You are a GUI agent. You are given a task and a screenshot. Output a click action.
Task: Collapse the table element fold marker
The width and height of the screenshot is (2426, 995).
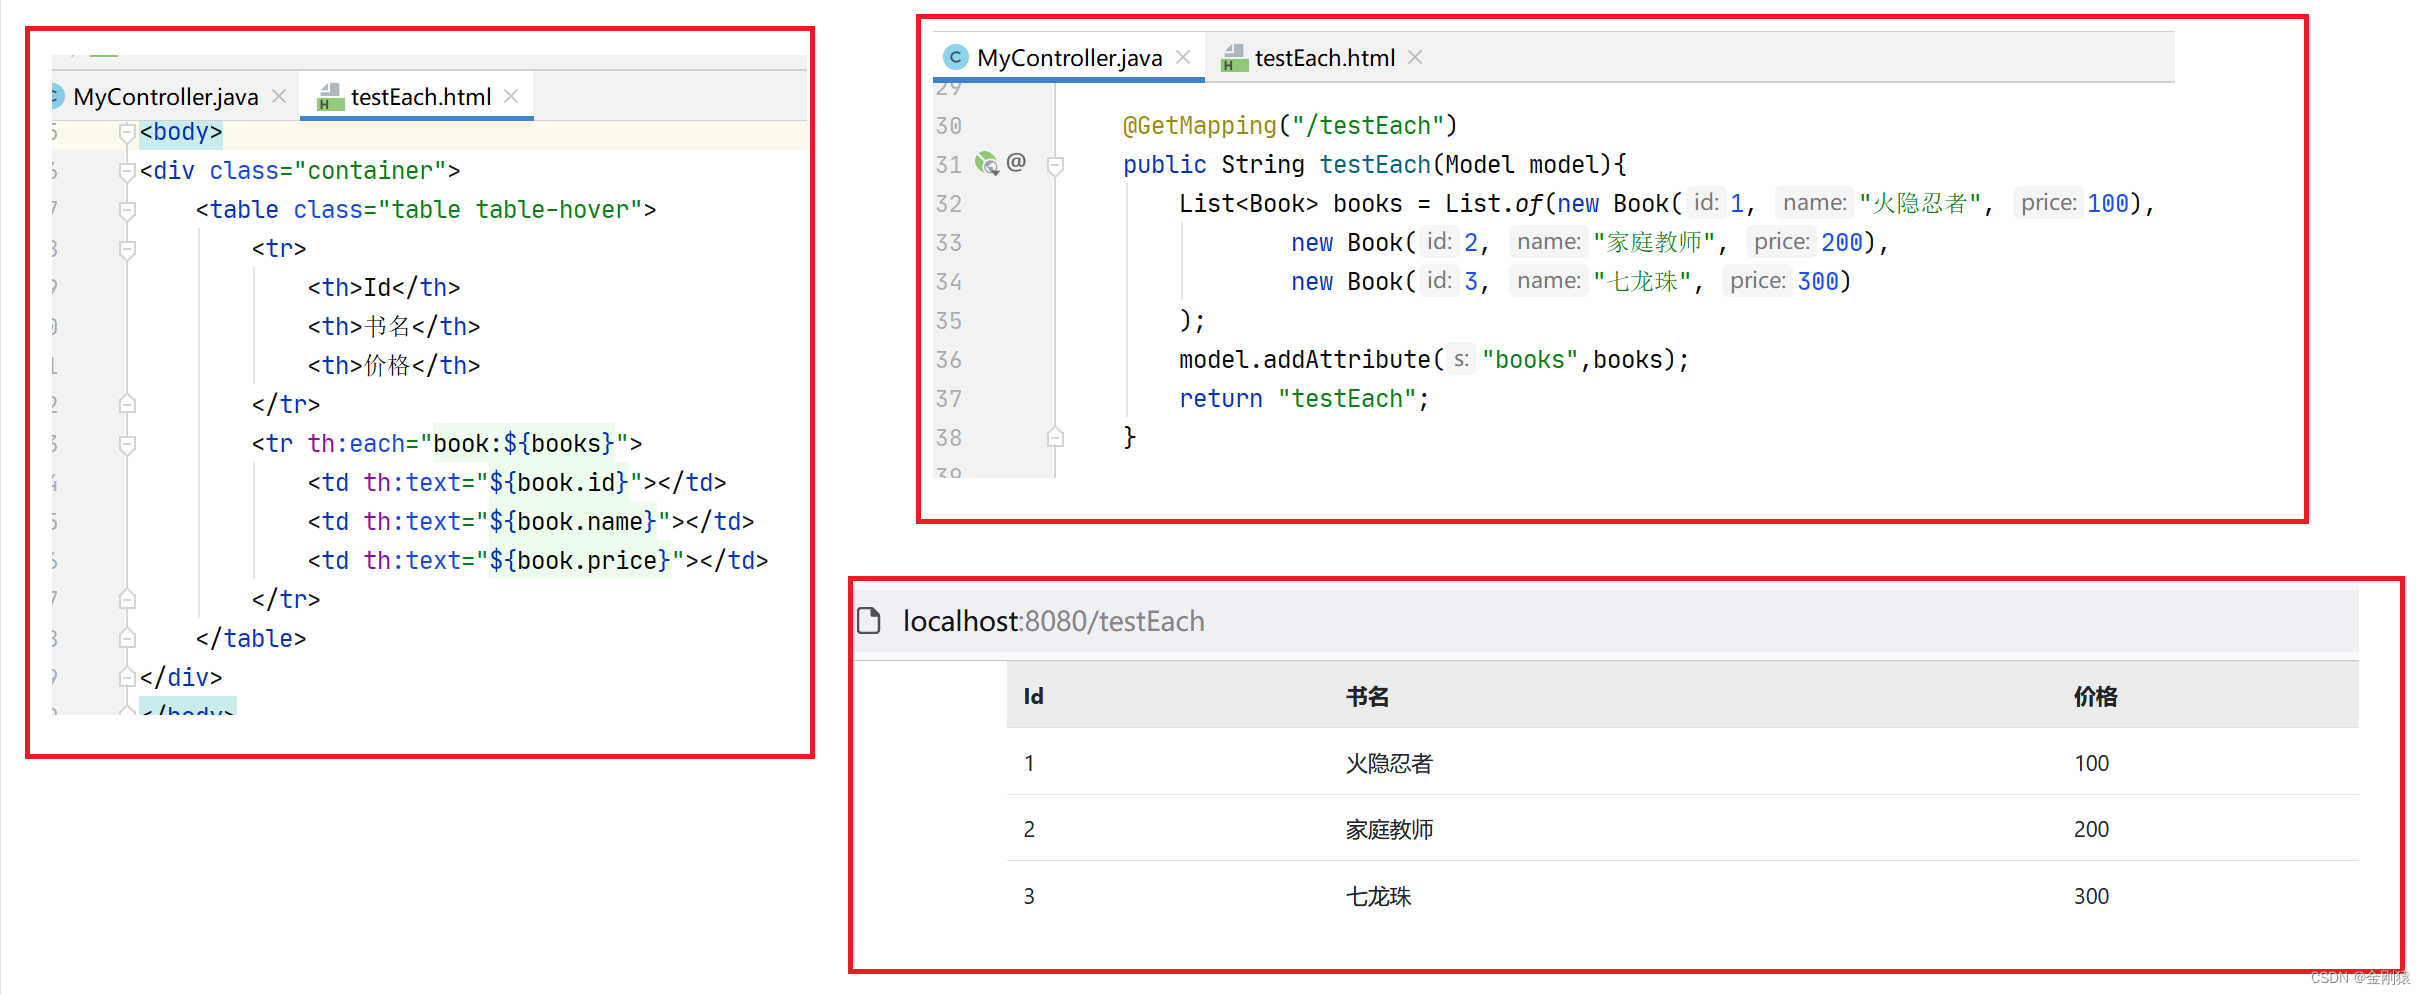pos(127,210)
